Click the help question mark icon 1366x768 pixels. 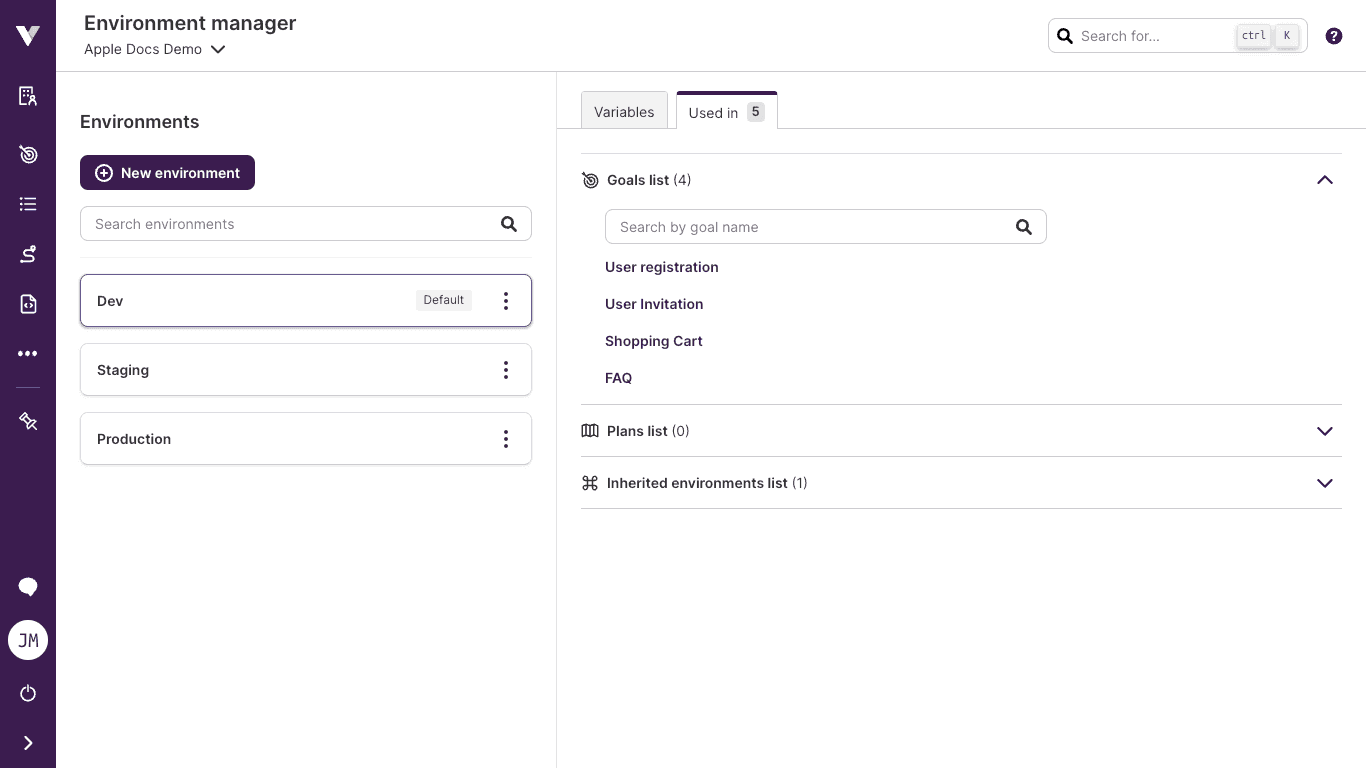(x=1333, y=36)
